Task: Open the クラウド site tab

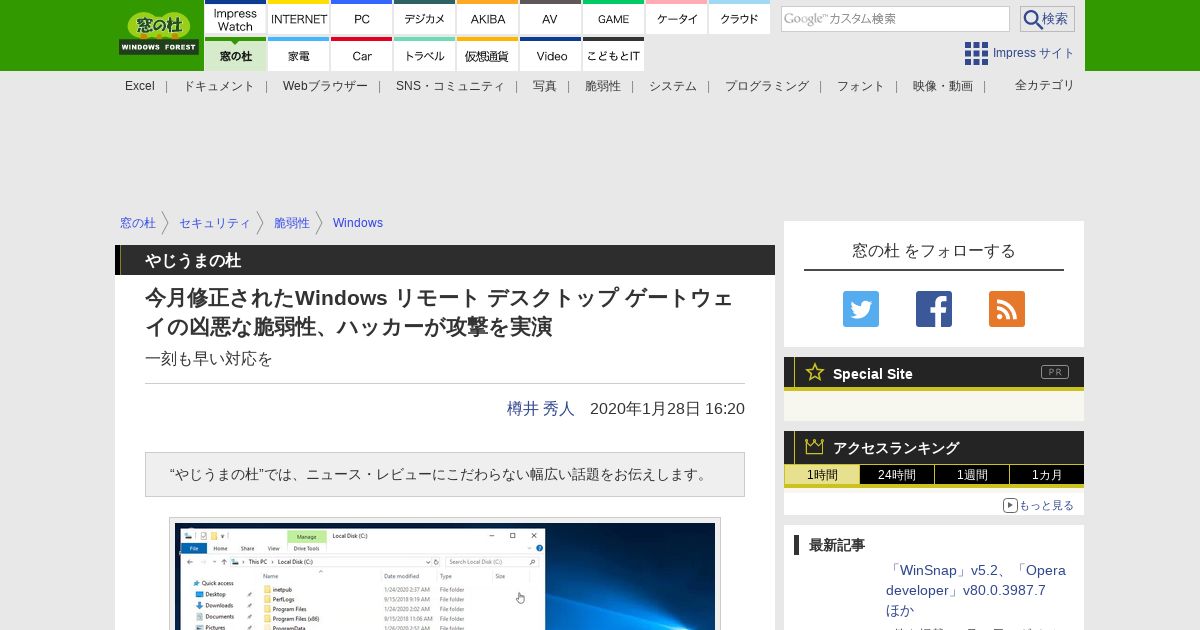Action: [x=740, y=18]
